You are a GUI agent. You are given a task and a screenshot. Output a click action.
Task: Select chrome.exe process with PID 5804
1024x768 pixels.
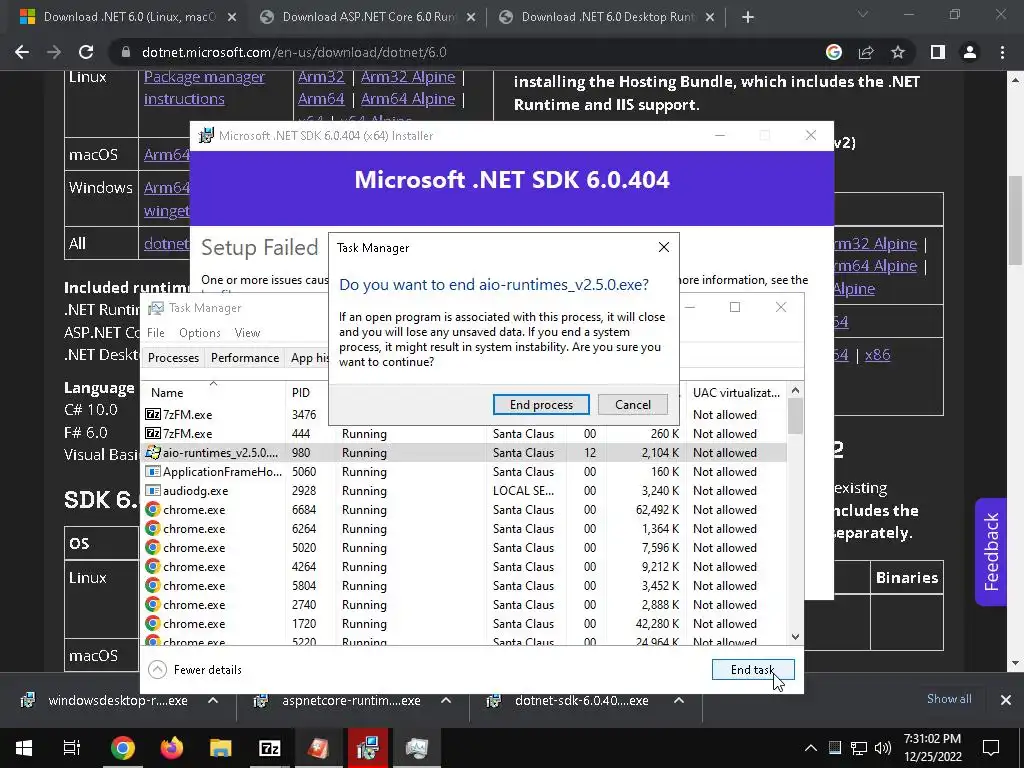[464, 585]
